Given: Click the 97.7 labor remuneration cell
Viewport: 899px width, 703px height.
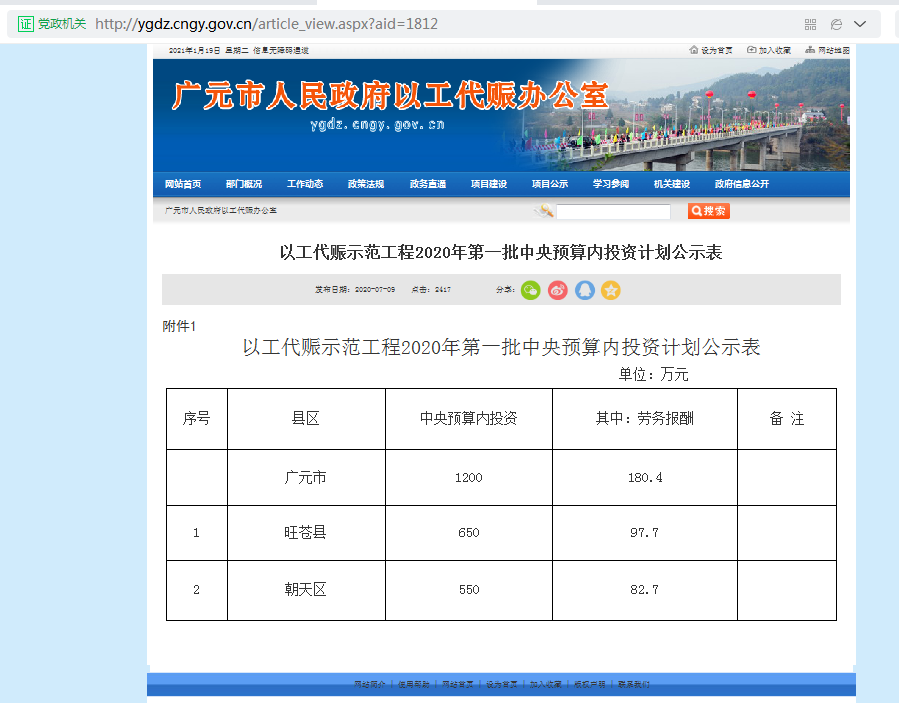Looking at the screenshot, I should click(x=645, y=533).
